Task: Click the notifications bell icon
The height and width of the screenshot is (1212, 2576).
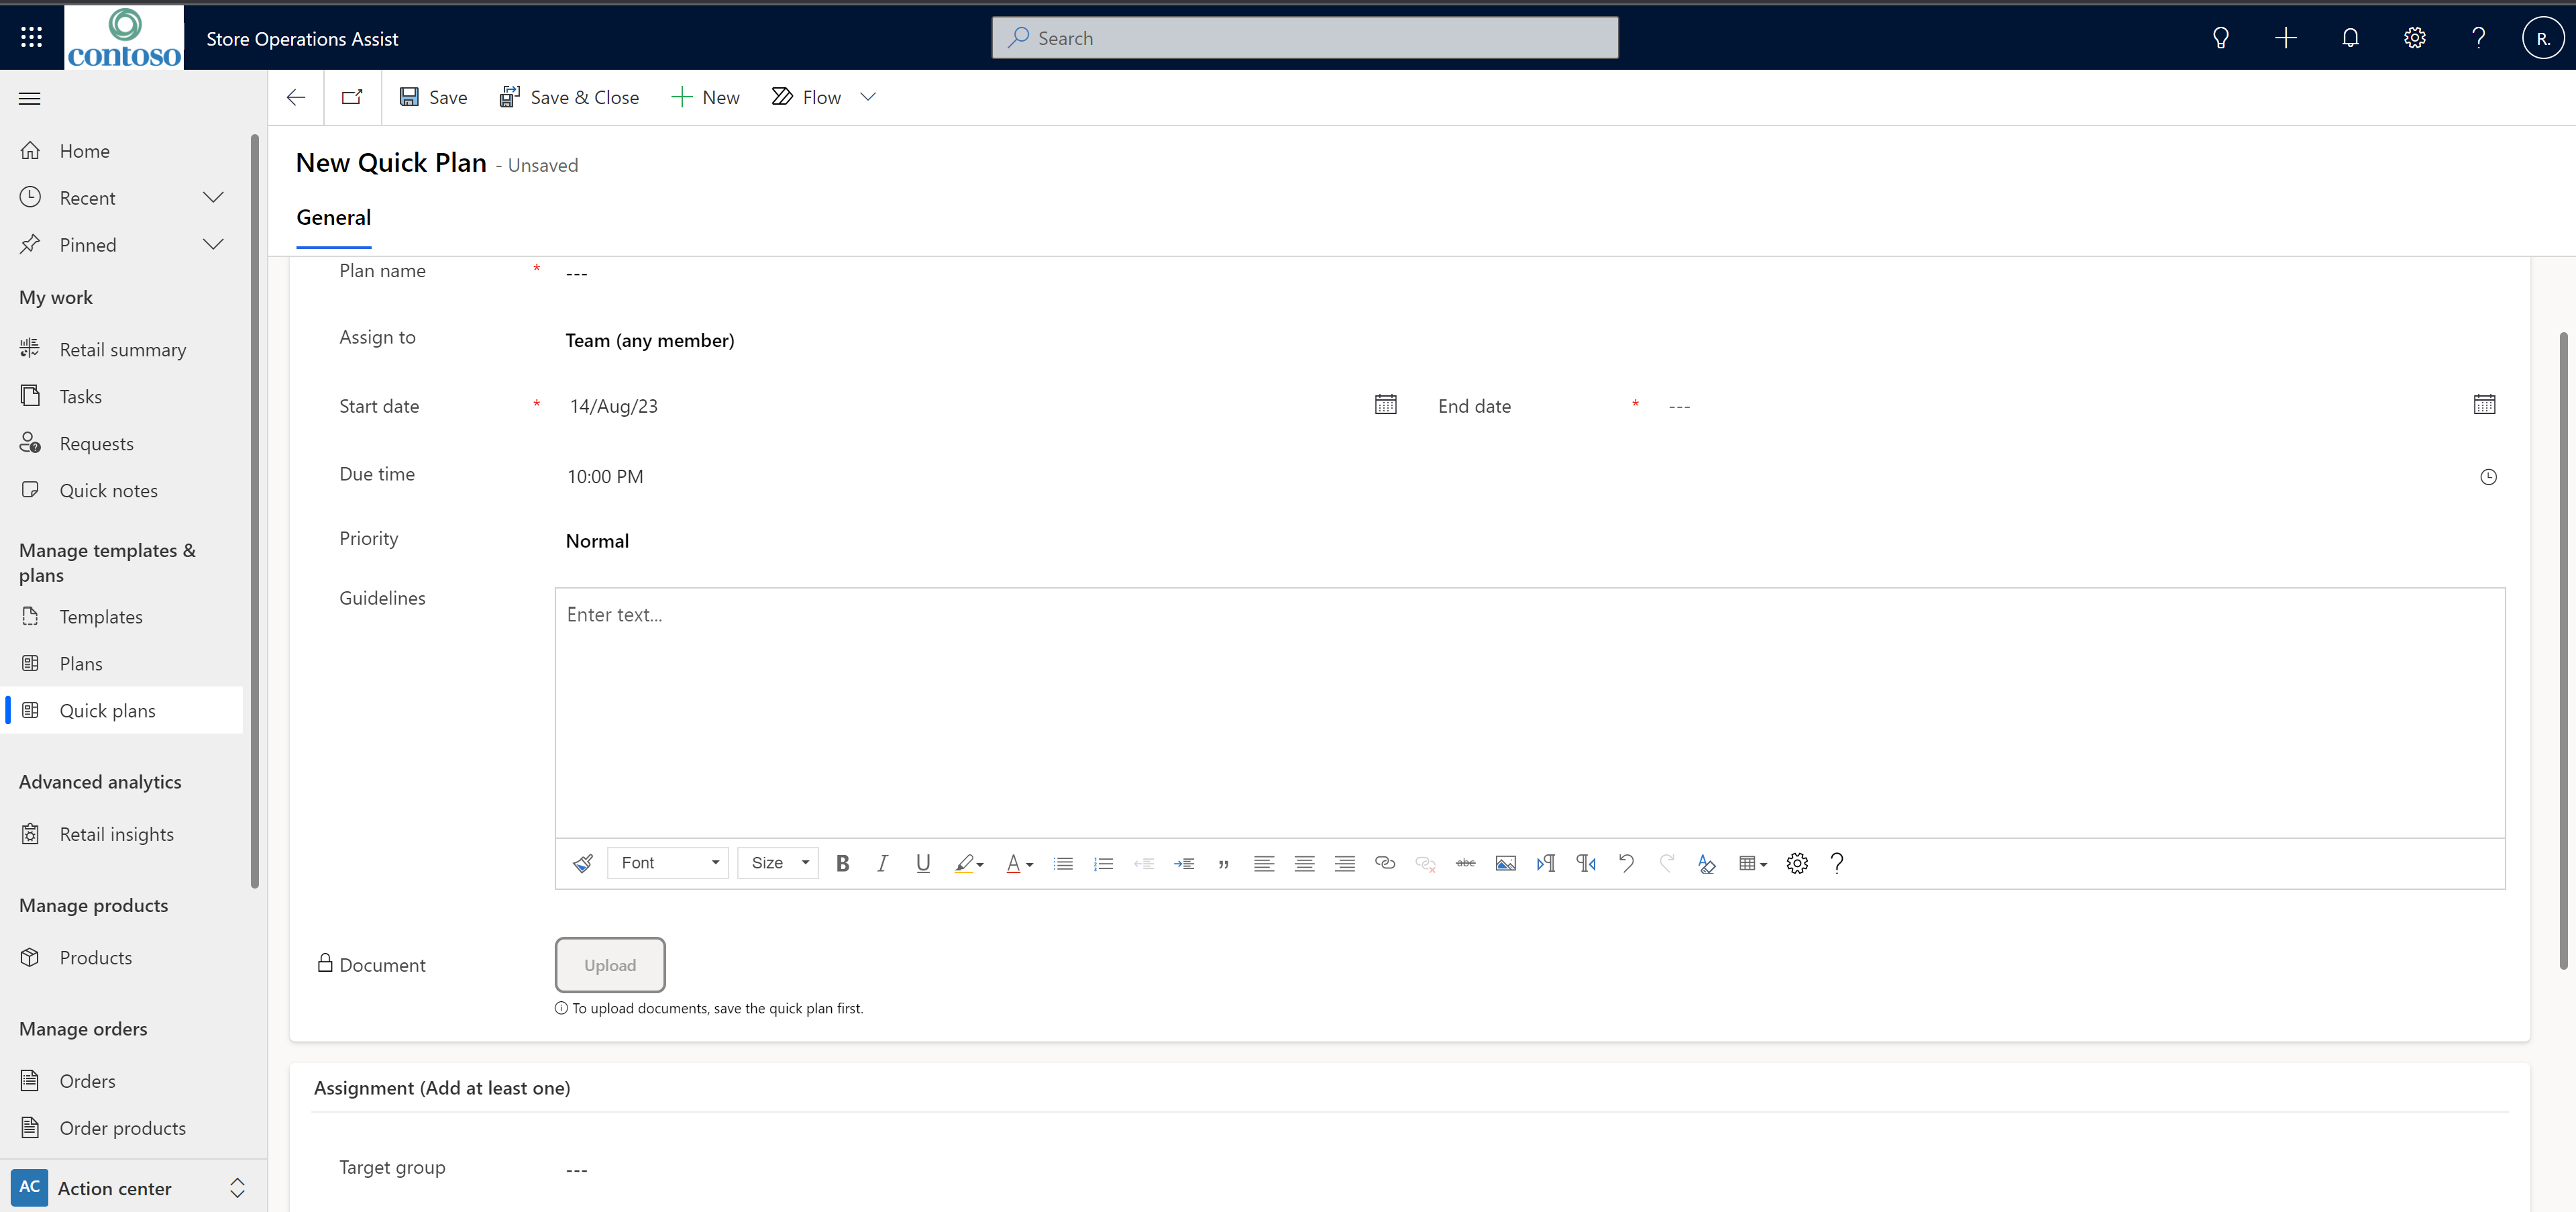Action: click(2349, 38)
